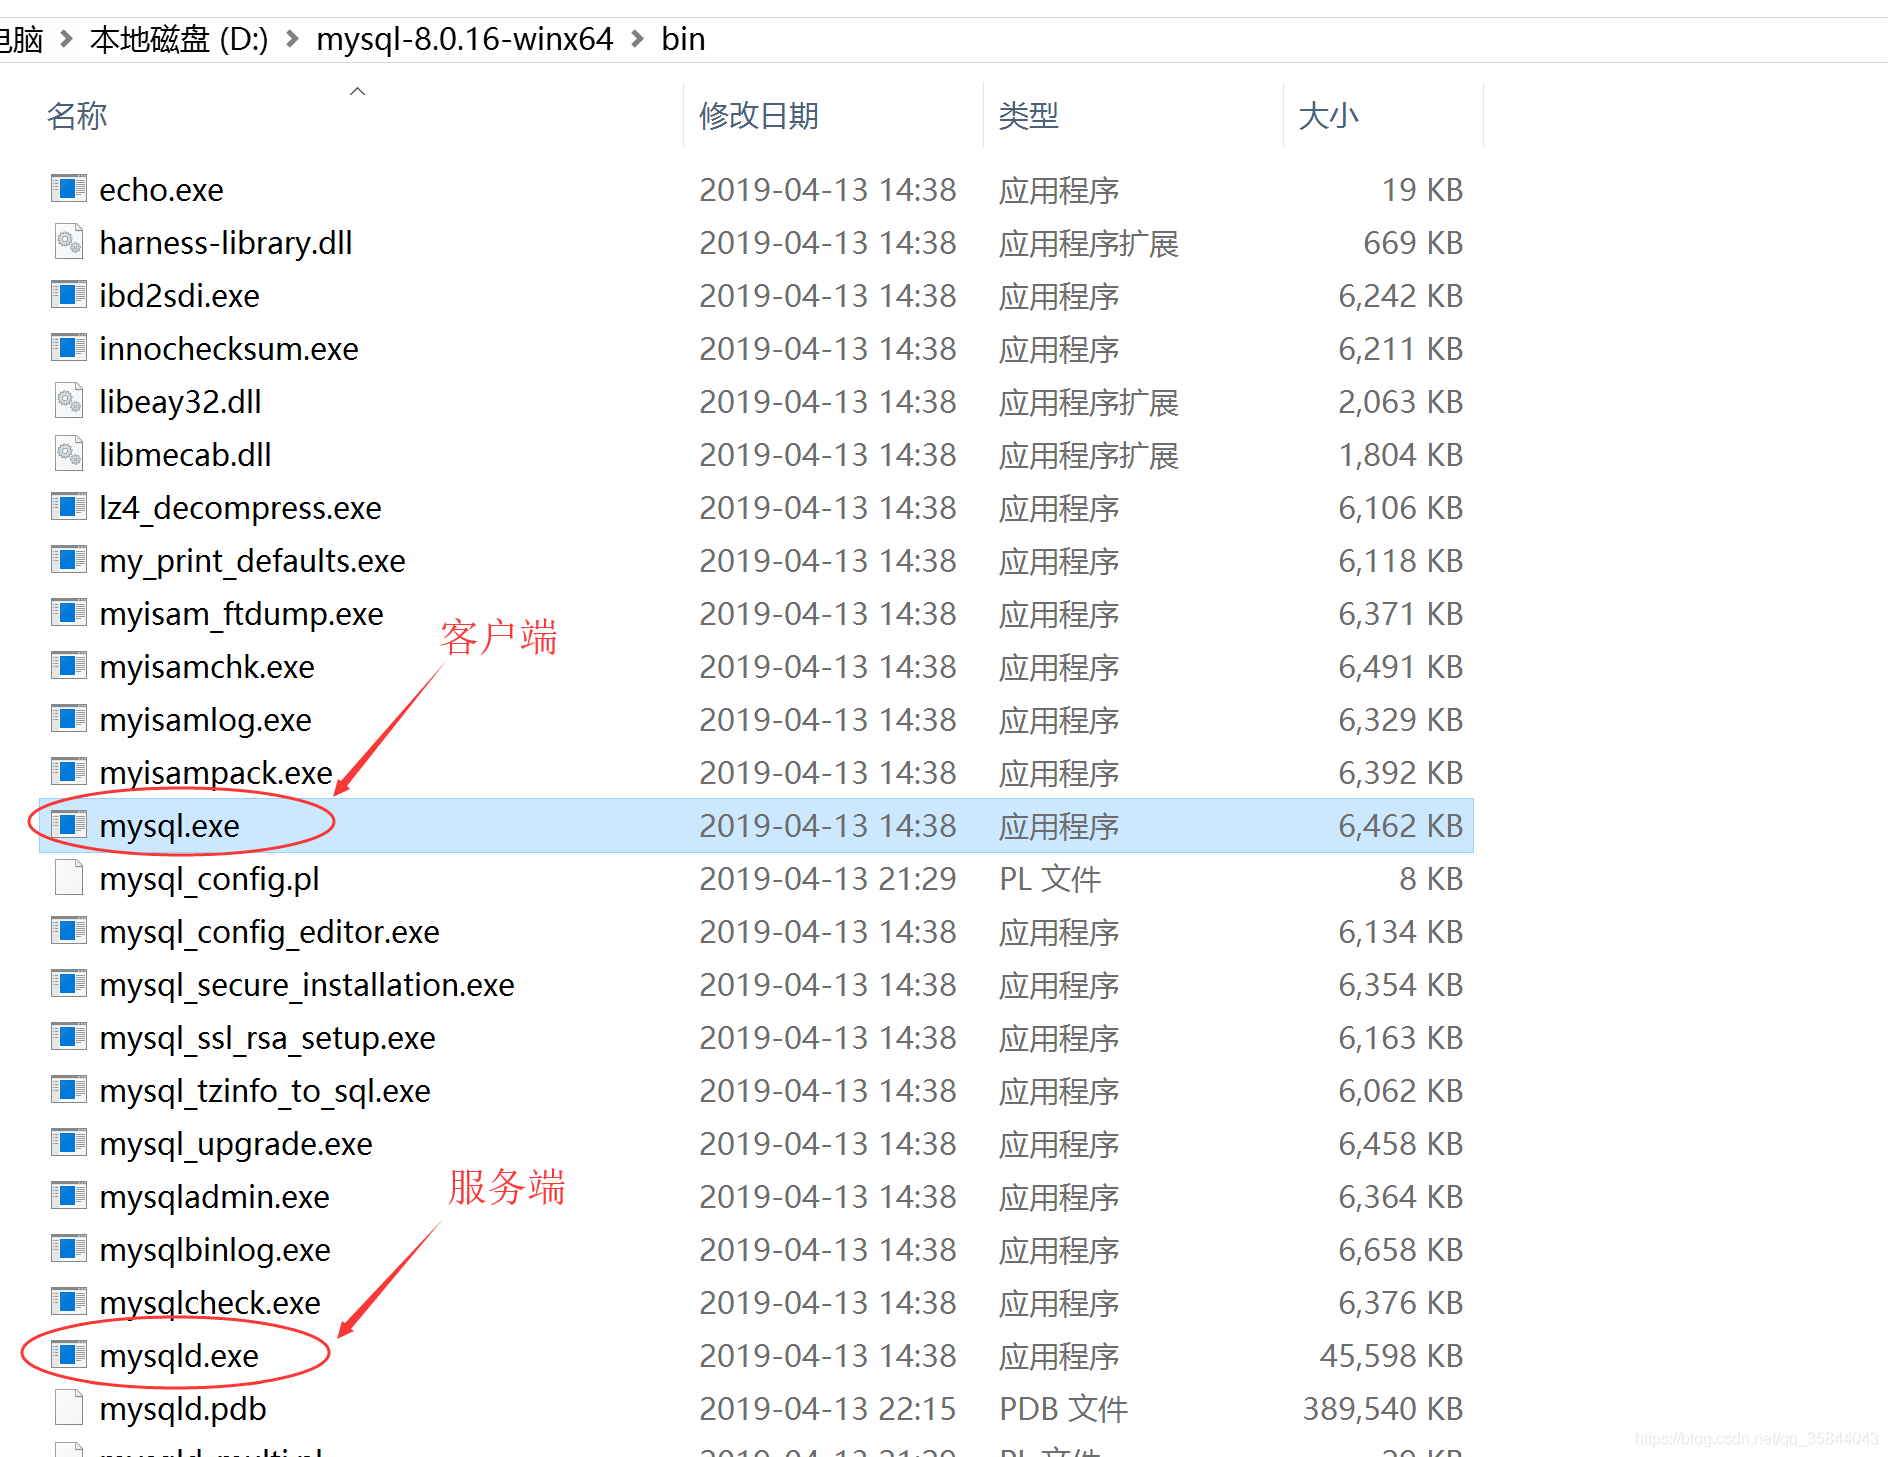Click the mysql_ssl_rsa_setup.exe icon
1888x1457 pixels.
[x=69, y=1036]
